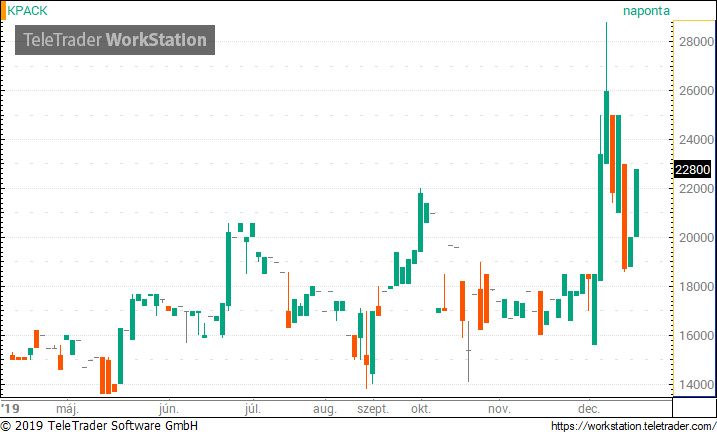Click the KPACK ticker symbol label

tap(27, 11)
